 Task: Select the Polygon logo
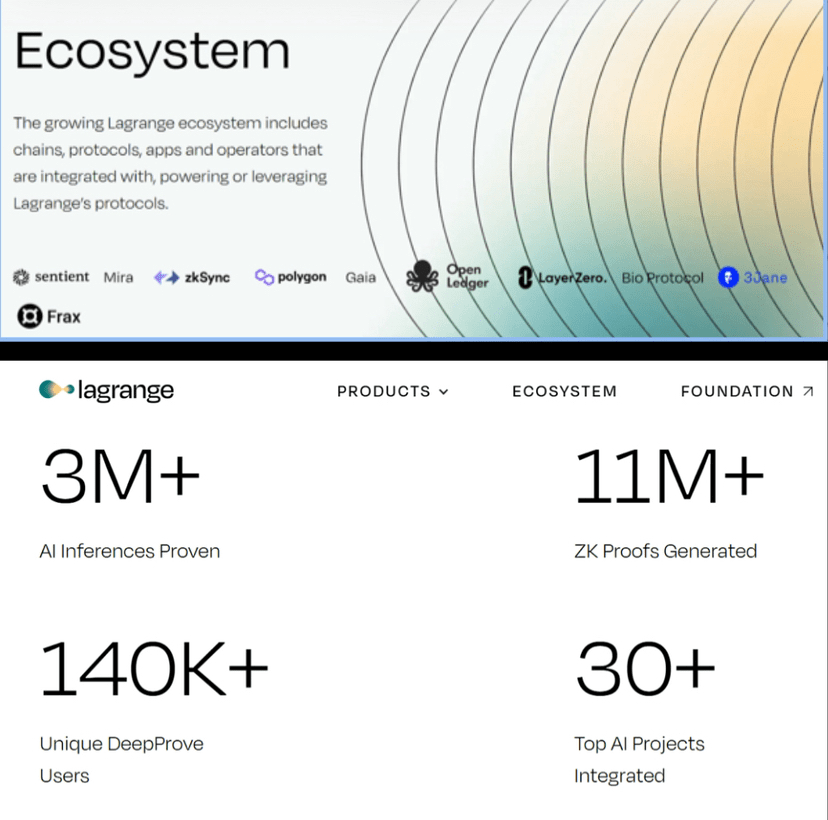[290, 277]
